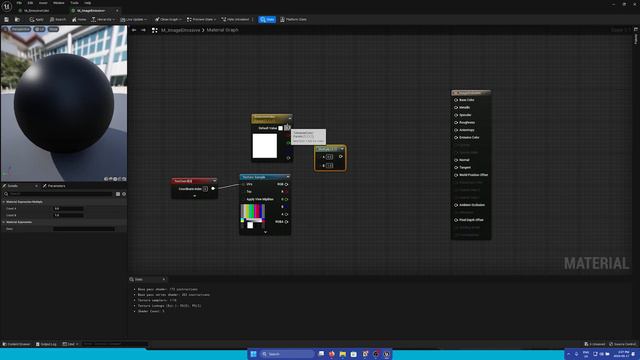
Task: Open File Explorer from the taskbar
Action: pyautogui.click(x=342, y=354)
